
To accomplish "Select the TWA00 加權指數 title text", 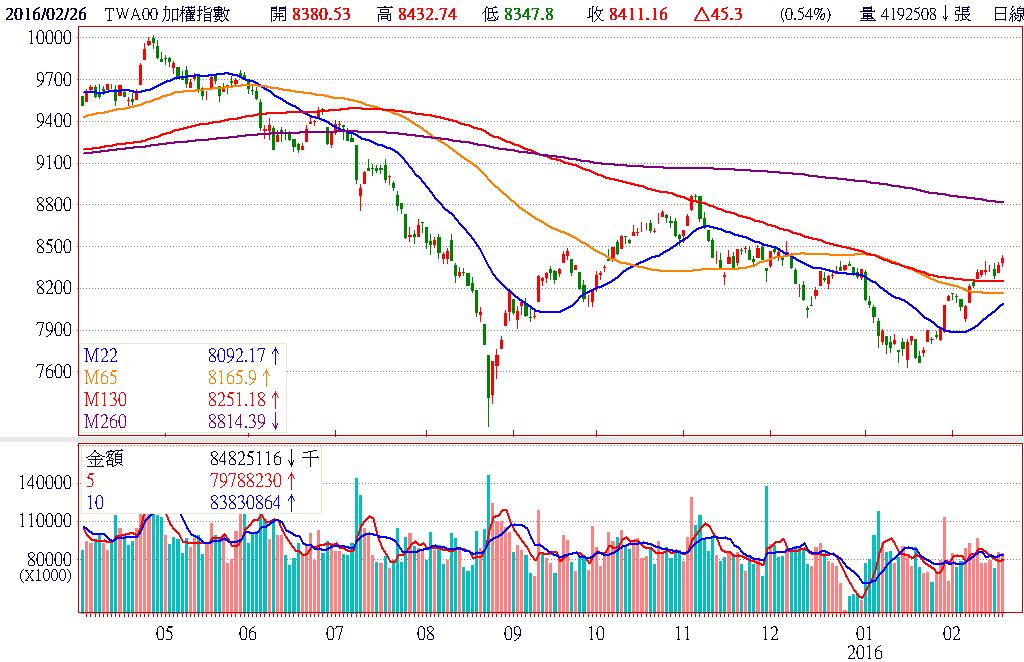I will [167, 13].
